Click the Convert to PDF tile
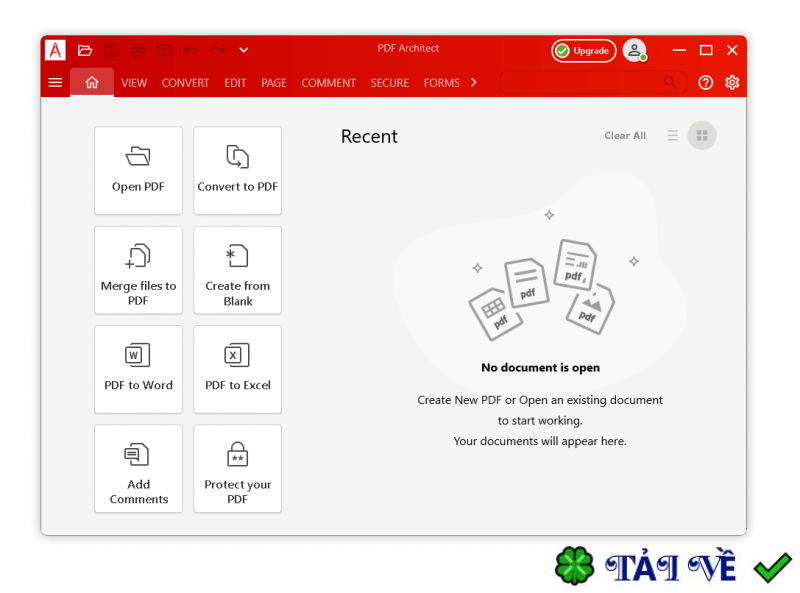The image size is (800, 593). [238, 170]
